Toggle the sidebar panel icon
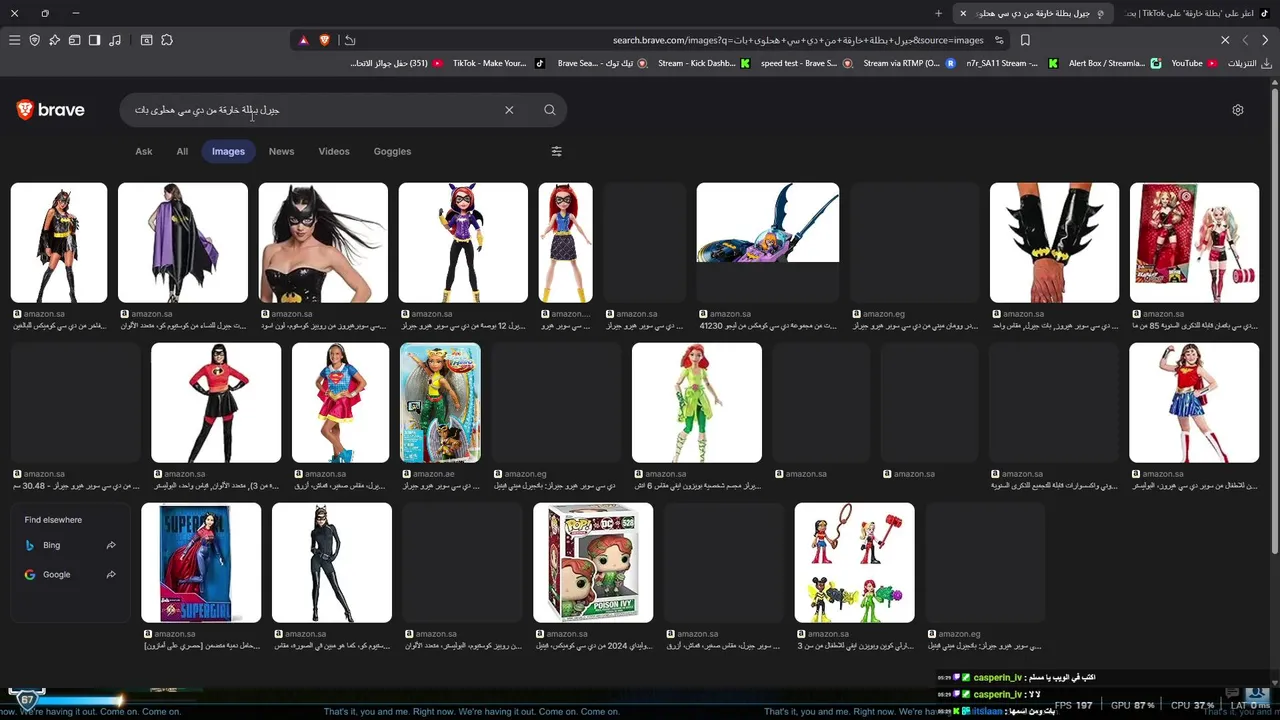 tap(94, 40)
